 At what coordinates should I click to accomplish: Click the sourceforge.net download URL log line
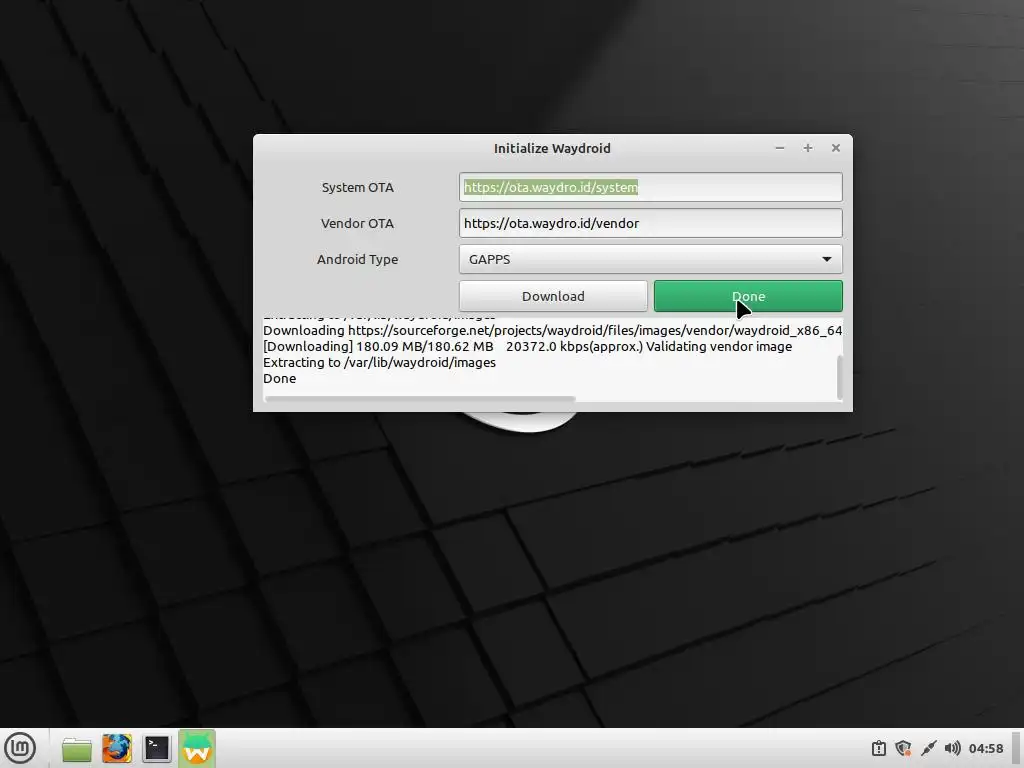pyautogui.click(x=552, y=330)
